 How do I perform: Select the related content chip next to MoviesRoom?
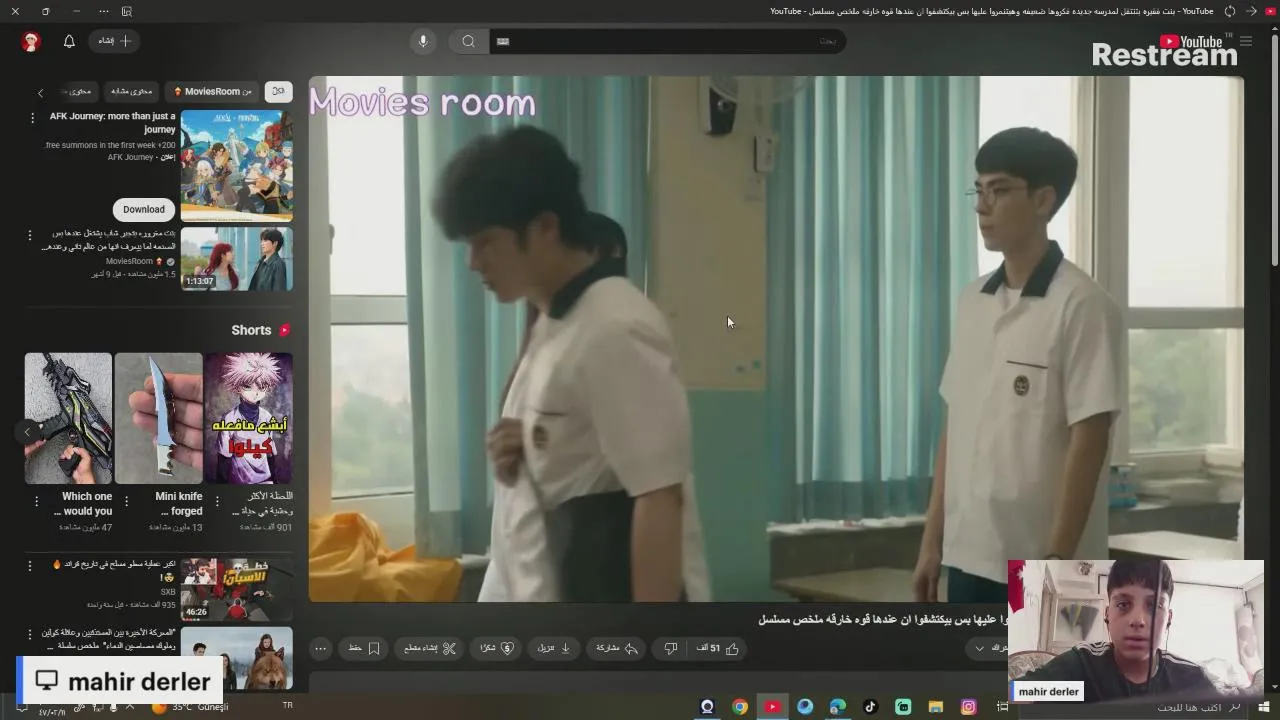click(x=131, y=91)
